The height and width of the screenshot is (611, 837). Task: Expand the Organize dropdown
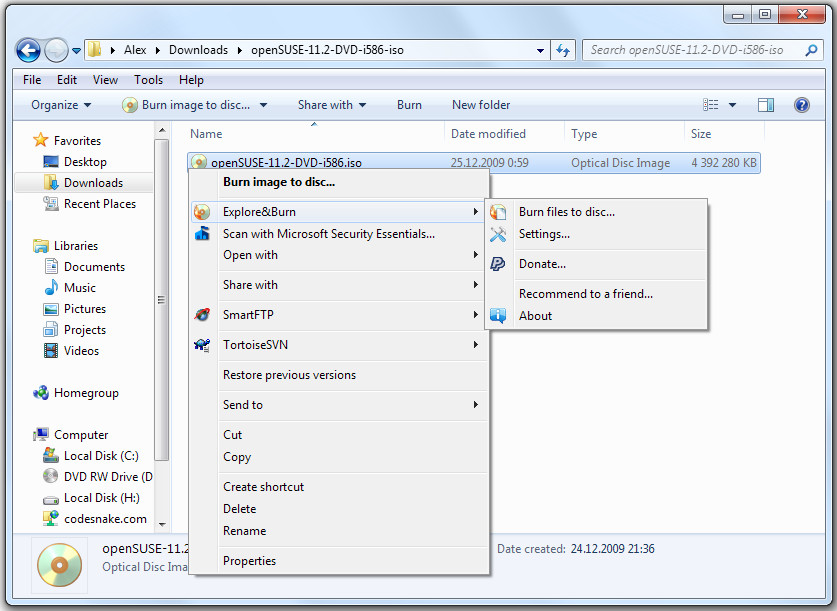click(61, 105)
